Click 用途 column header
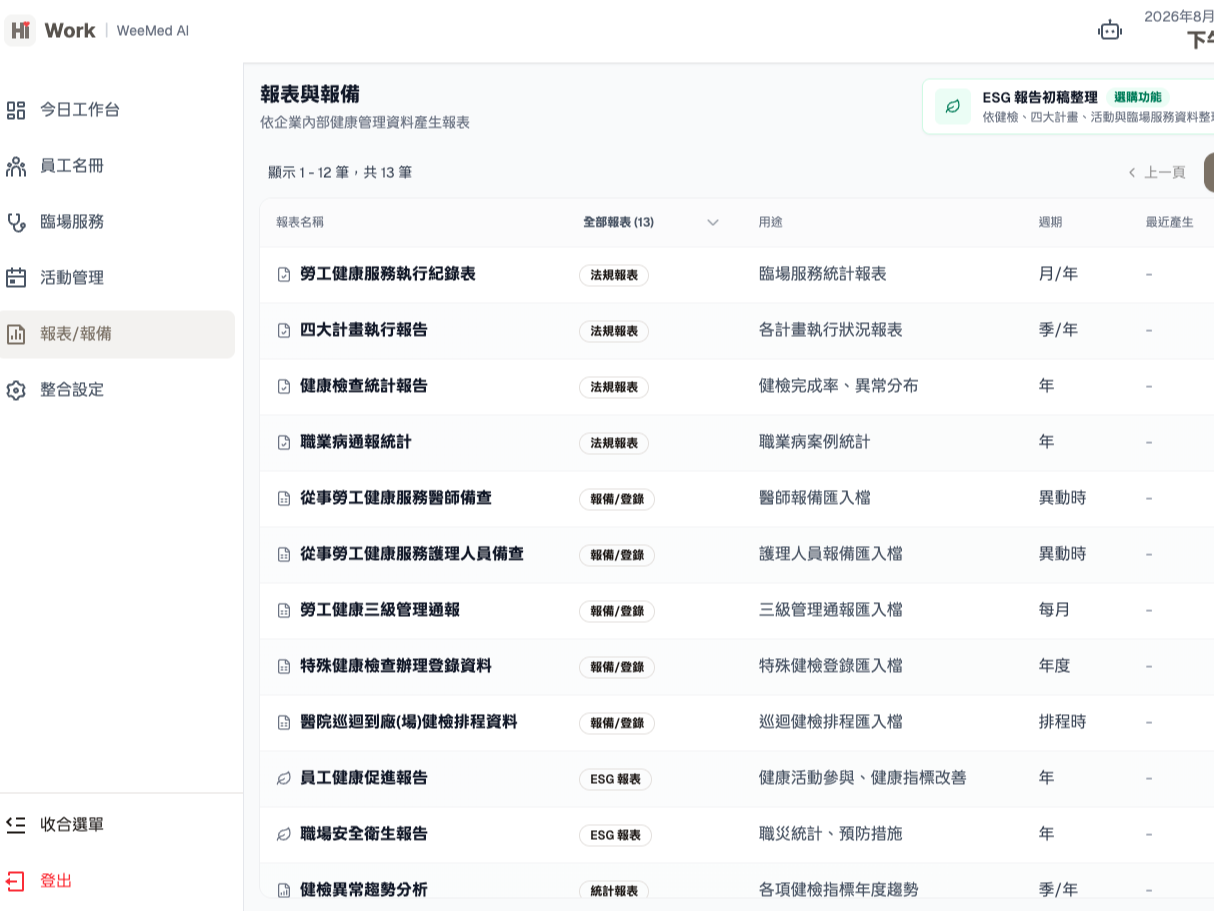Viewport: 1214px width, 911px height. tap(770, 222)
